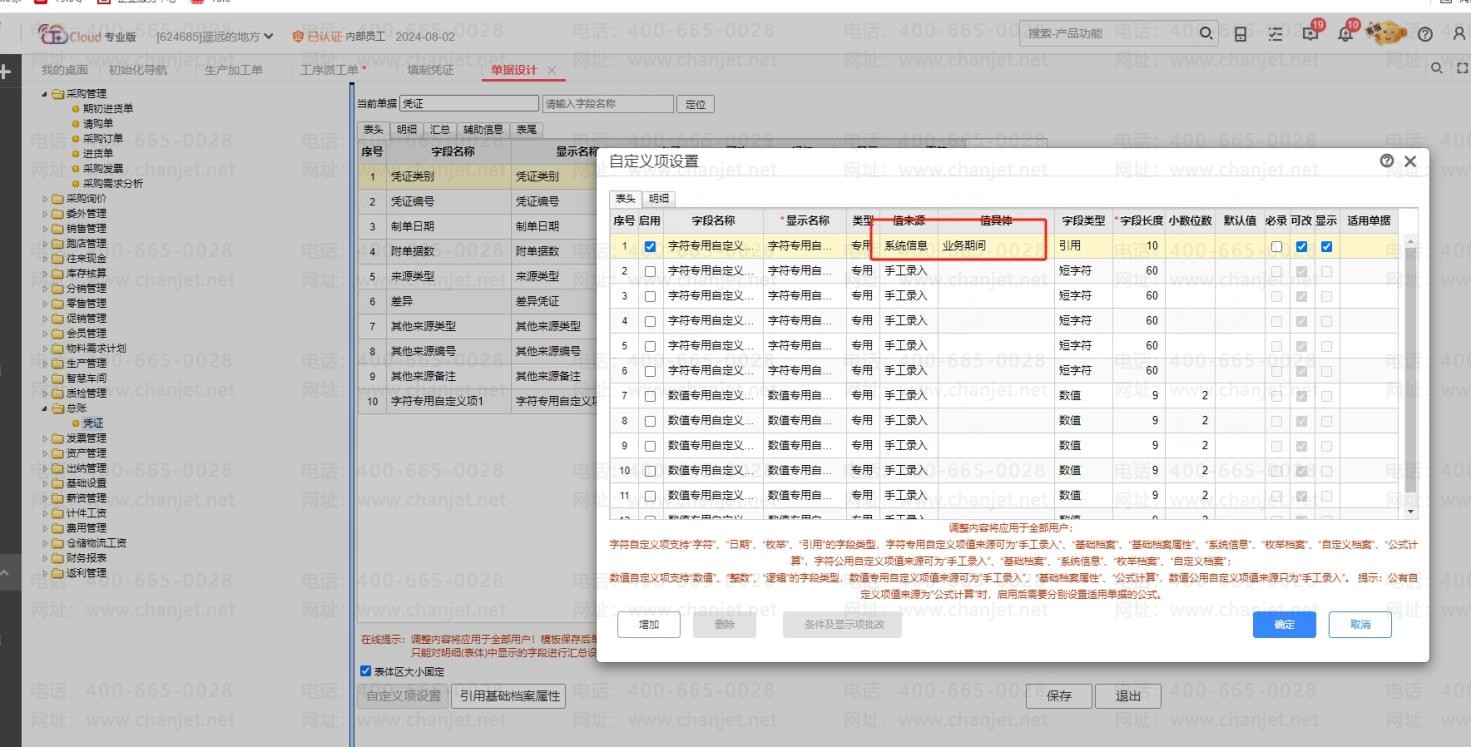
Task: Toggle 表体区大小固定 checkbox
Action: 365,671
